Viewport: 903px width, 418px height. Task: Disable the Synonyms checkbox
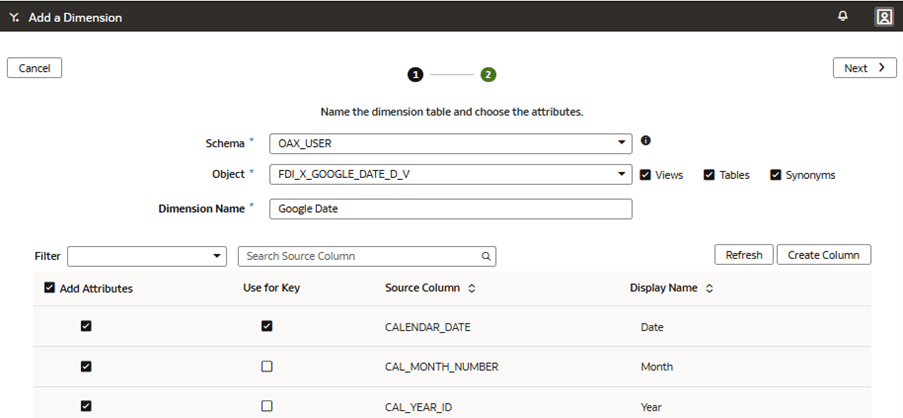pyautogui.click(x=775, y=175)
